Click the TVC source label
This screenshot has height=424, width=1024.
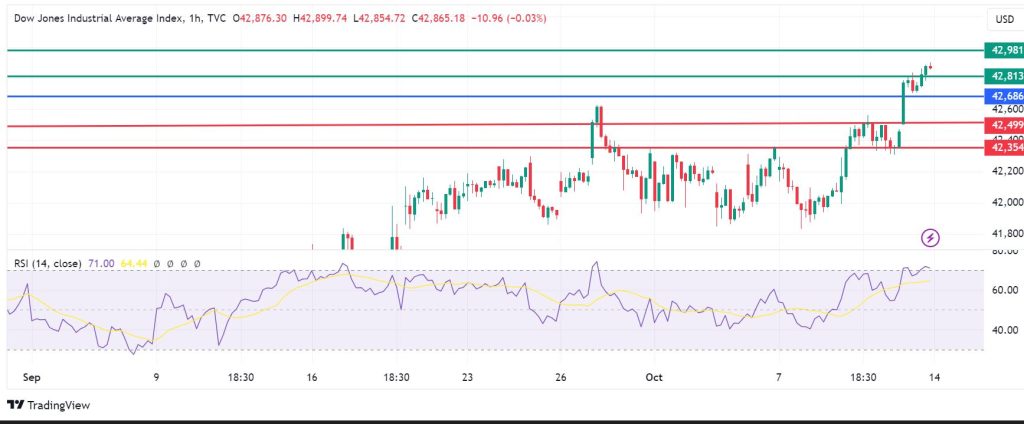(217, 19)
